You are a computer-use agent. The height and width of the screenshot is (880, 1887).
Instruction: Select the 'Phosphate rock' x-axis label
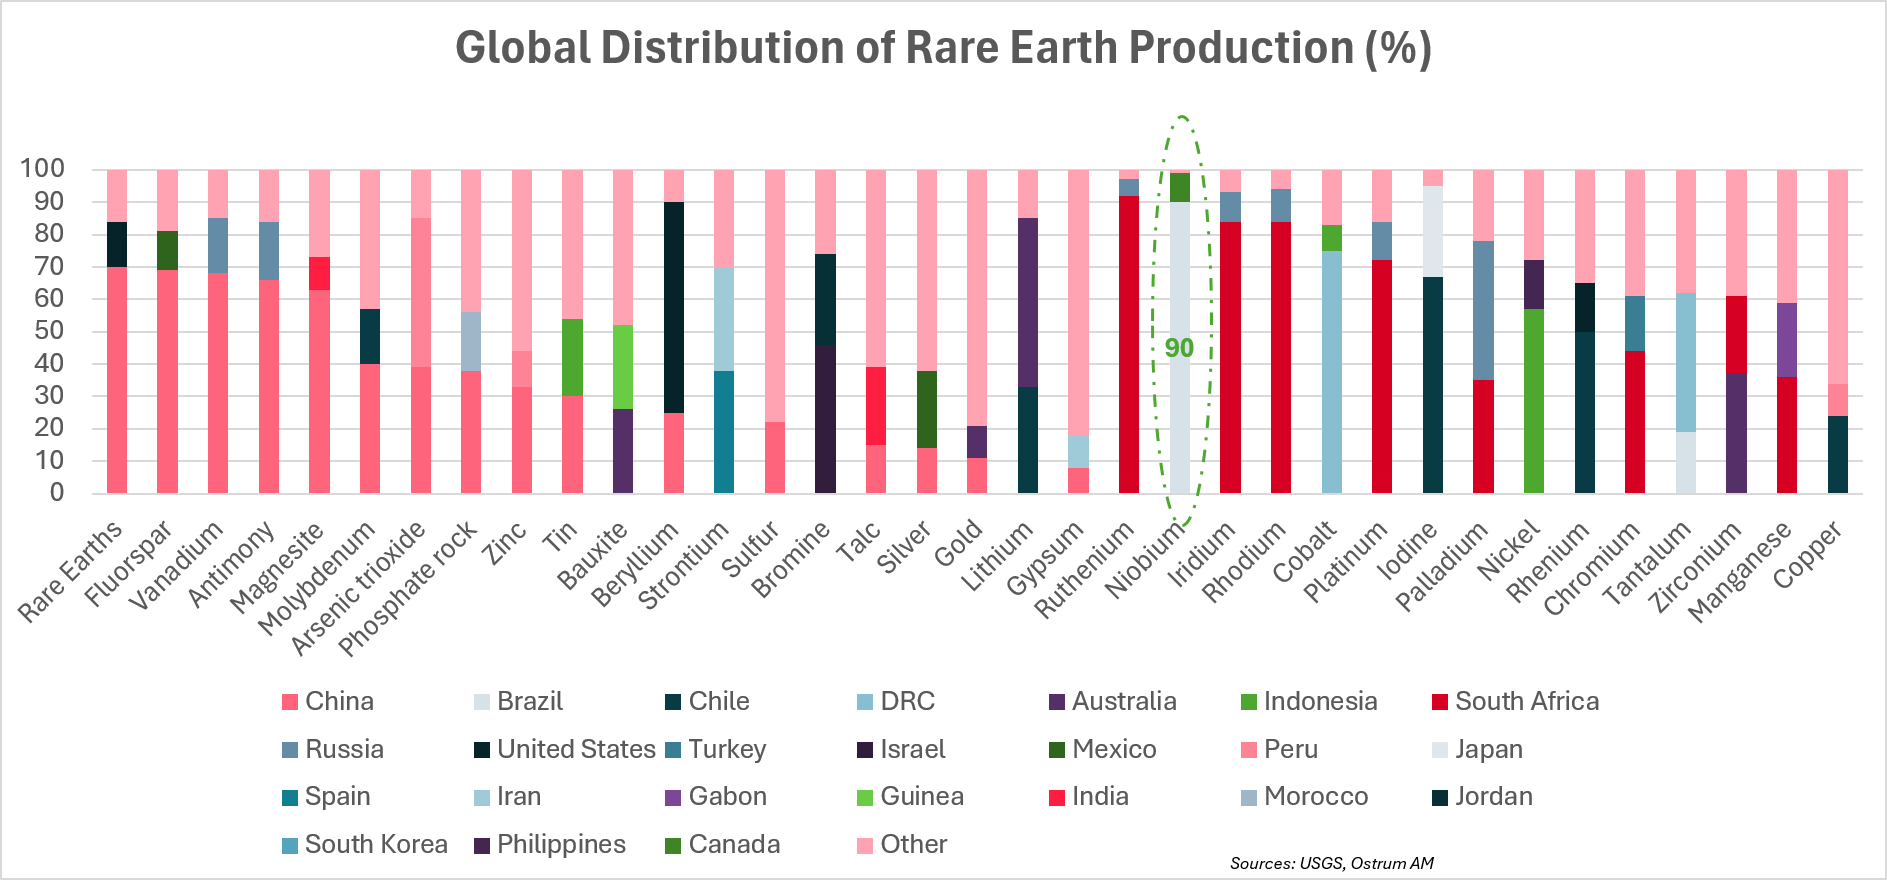[x=408, y=589]
